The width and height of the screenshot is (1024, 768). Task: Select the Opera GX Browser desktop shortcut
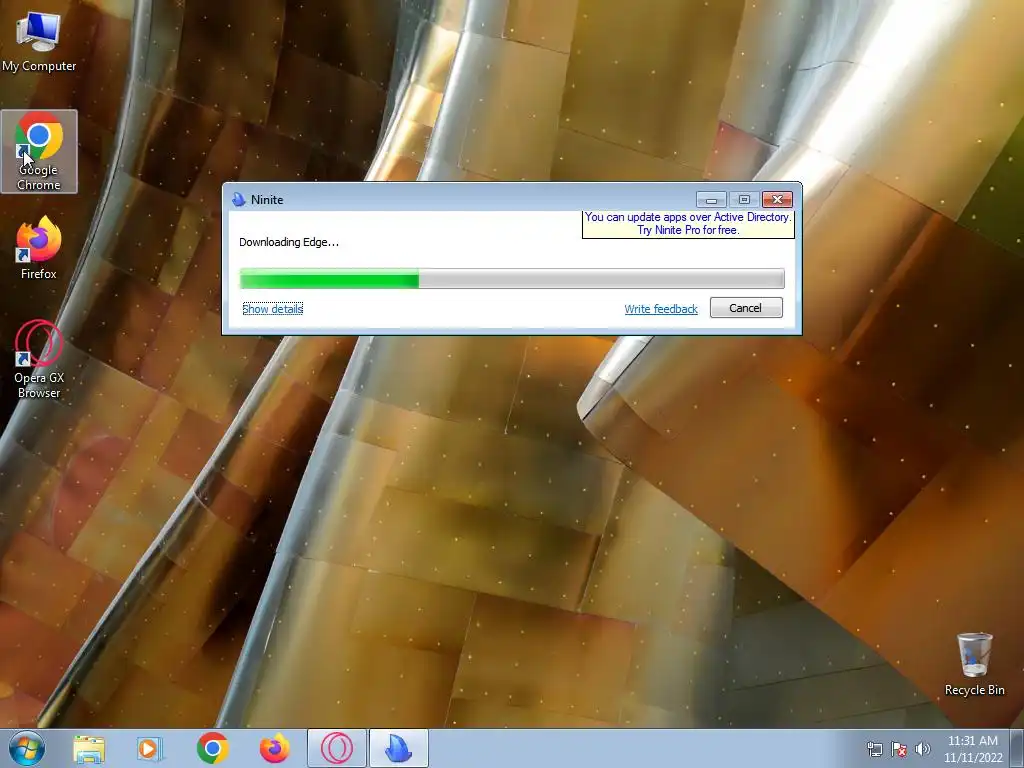[39, 359]
